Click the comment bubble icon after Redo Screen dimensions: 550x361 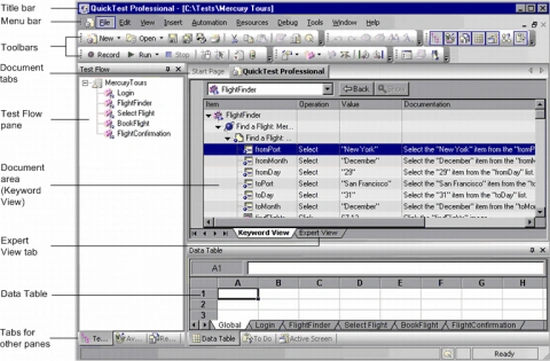[x=365, y=38]
